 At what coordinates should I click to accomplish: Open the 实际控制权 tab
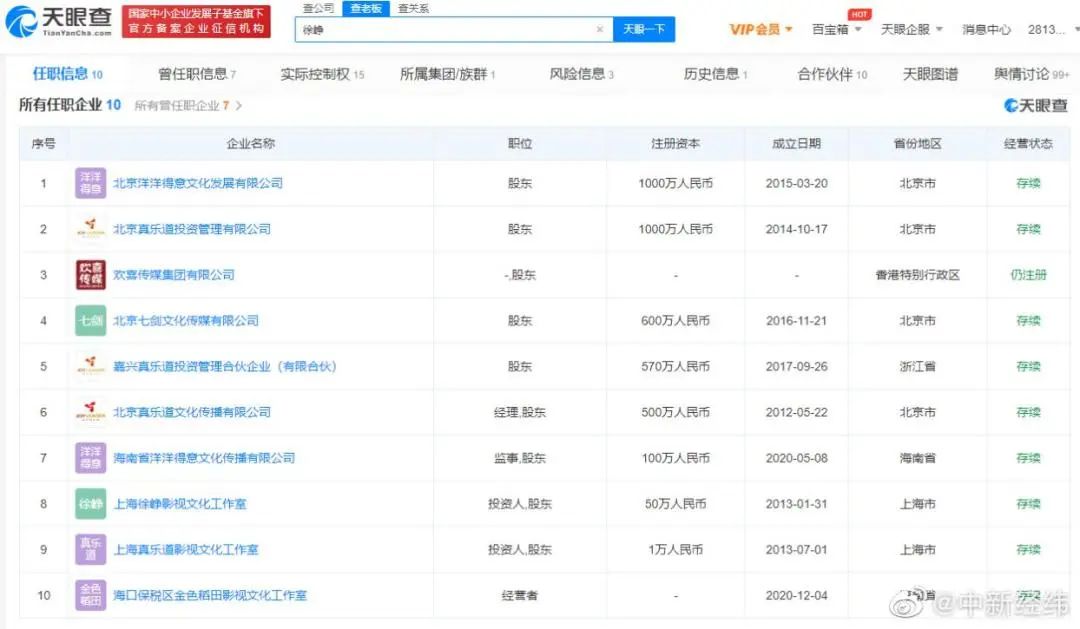coord(322,74)
